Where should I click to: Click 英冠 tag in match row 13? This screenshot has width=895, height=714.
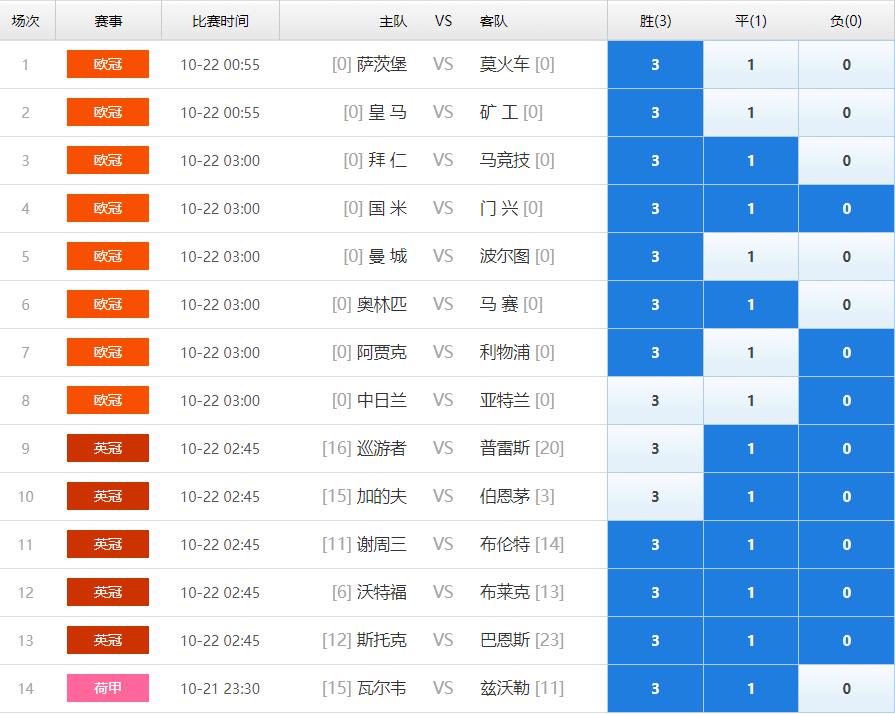108,639
